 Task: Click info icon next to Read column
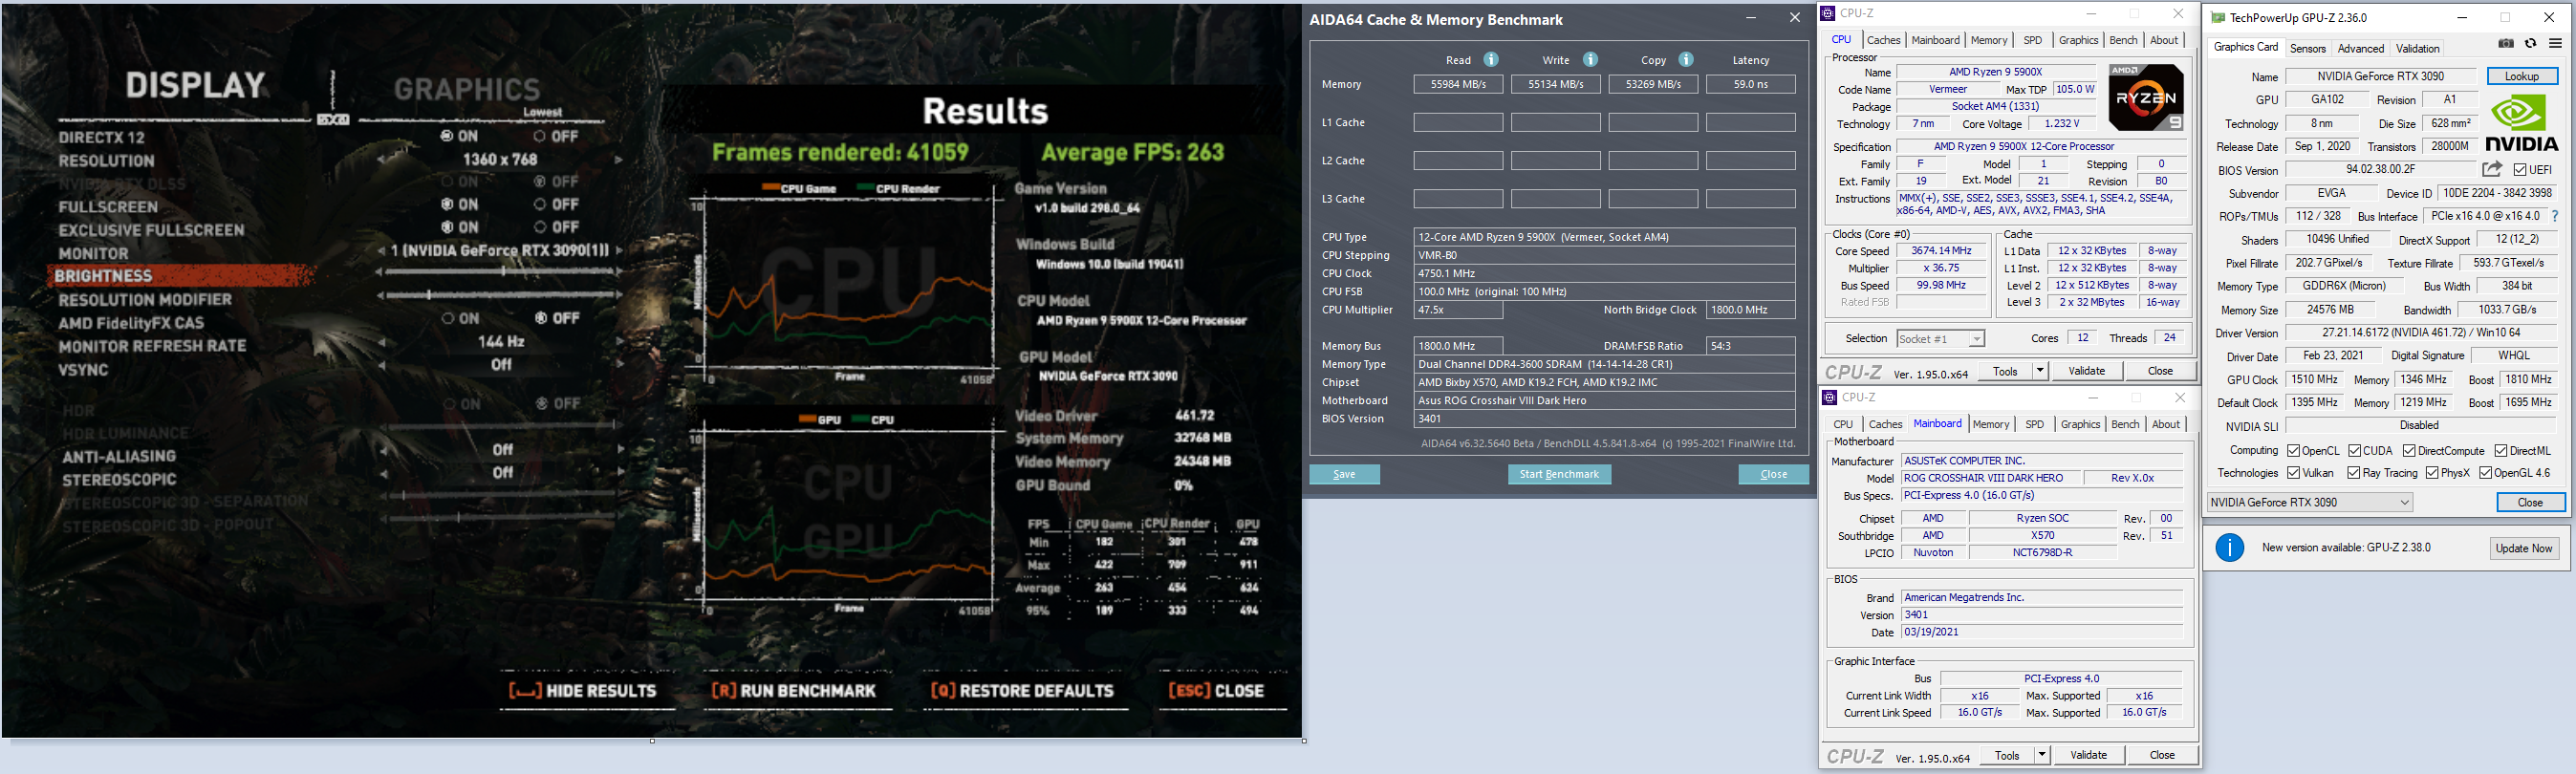coord(1491,59)
